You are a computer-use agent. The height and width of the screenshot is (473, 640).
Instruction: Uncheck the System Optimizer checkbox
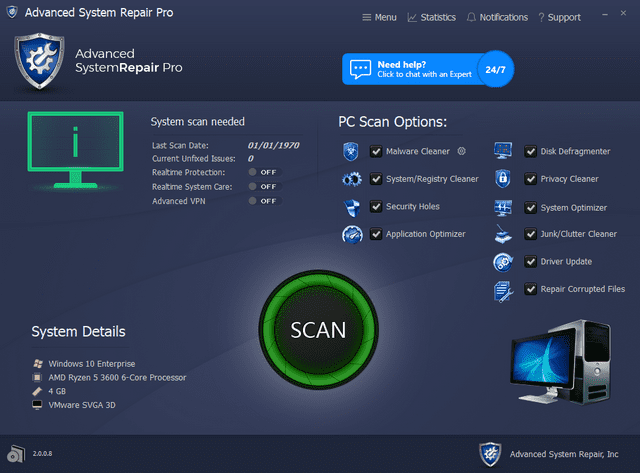pyautogui.click(x=530, y=207)
